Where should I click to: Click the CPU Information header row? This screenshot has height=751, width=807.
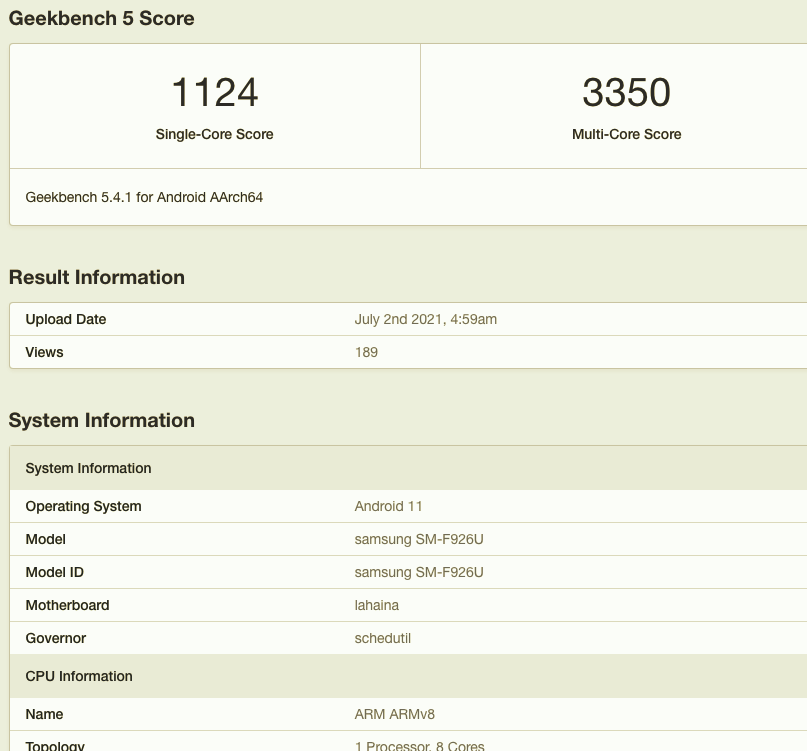click(x=408, y=676)
